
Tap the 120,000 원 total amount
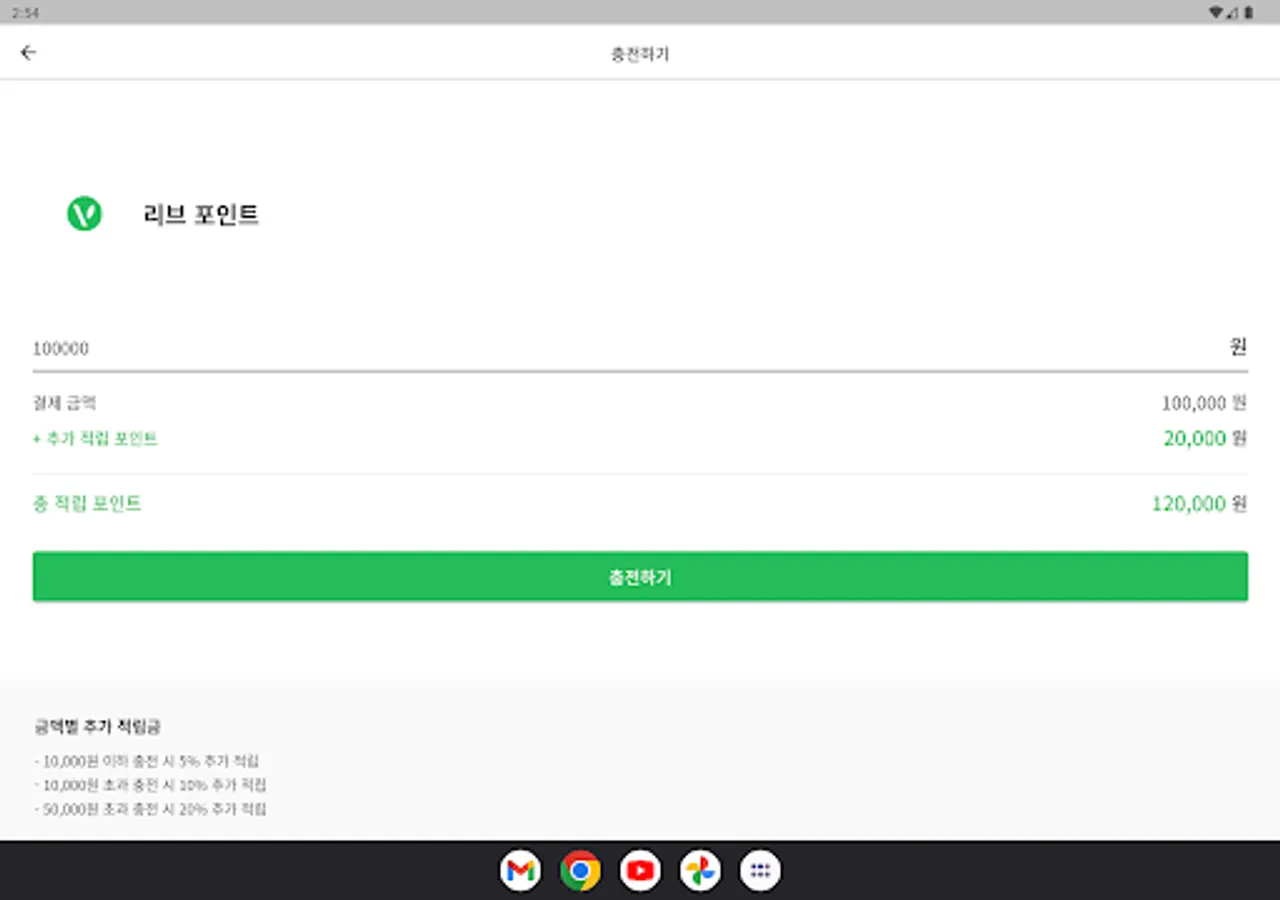point(1199,503)
